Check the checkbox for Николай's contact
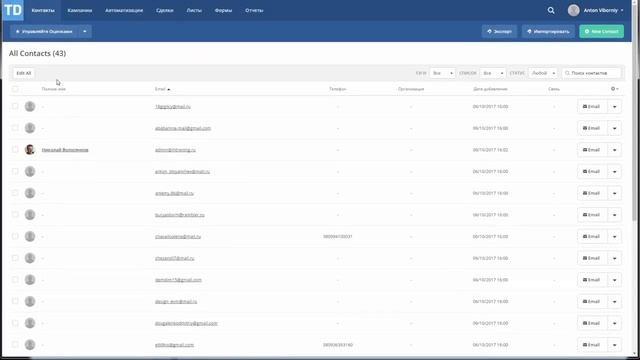640x360 pixels. (15, 149)
